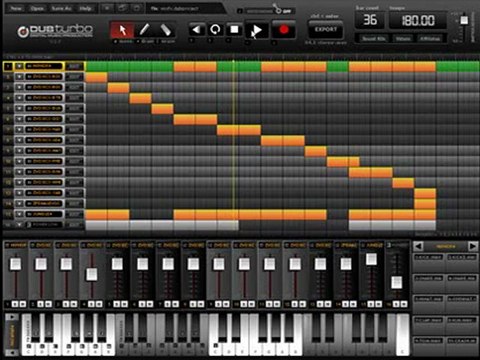The height and width of the screenshot is (360, 480).
Task: Select the eraser tool
Action: click(x=166, y=30)
